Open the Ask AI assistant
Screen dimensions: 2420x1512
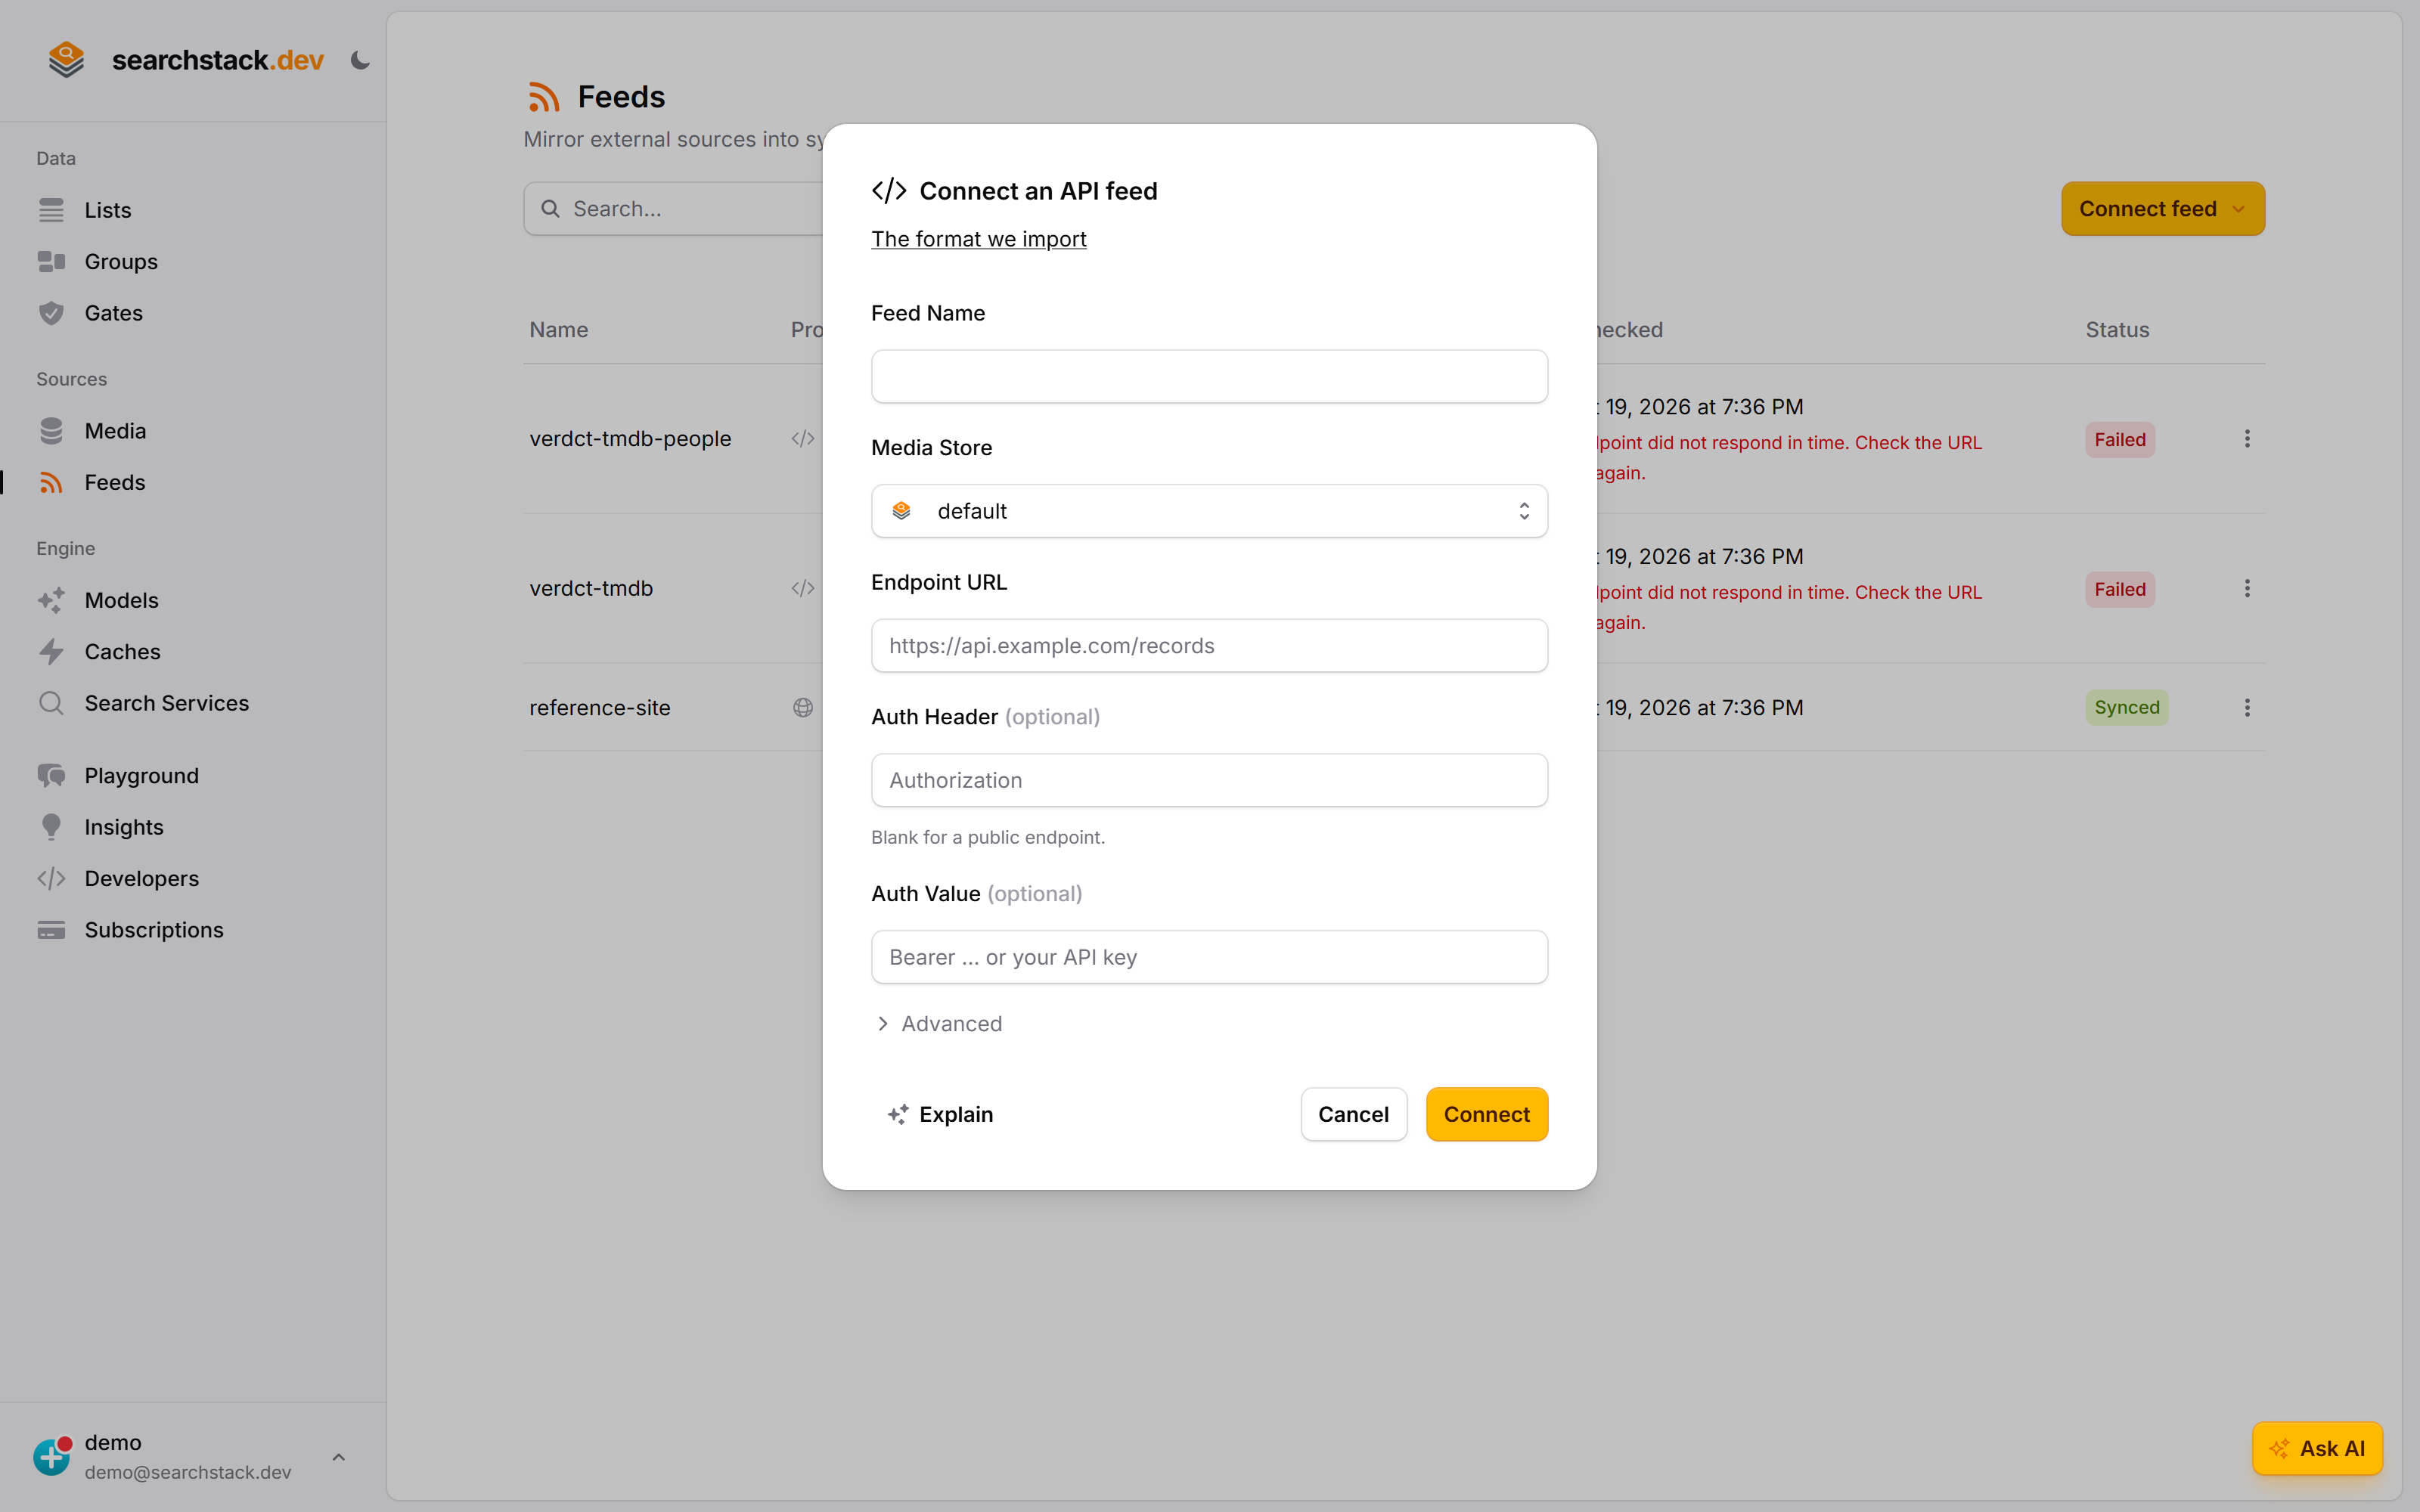[x=2317, y=1448]
